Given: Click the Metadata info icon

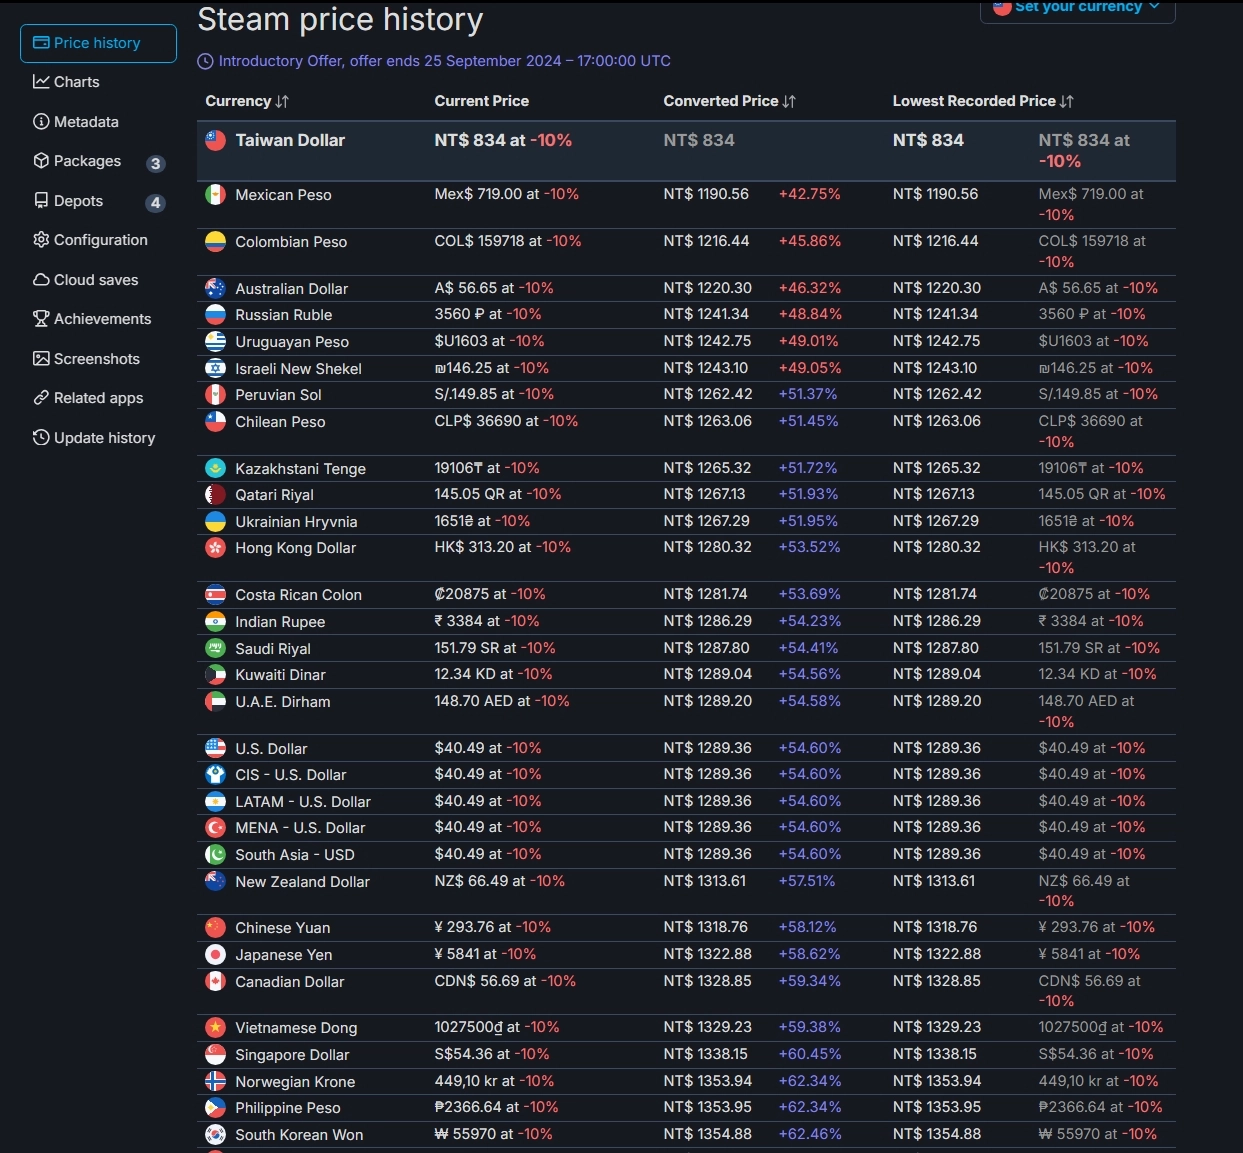Looking at the screenshot, I should pos(41,122).
